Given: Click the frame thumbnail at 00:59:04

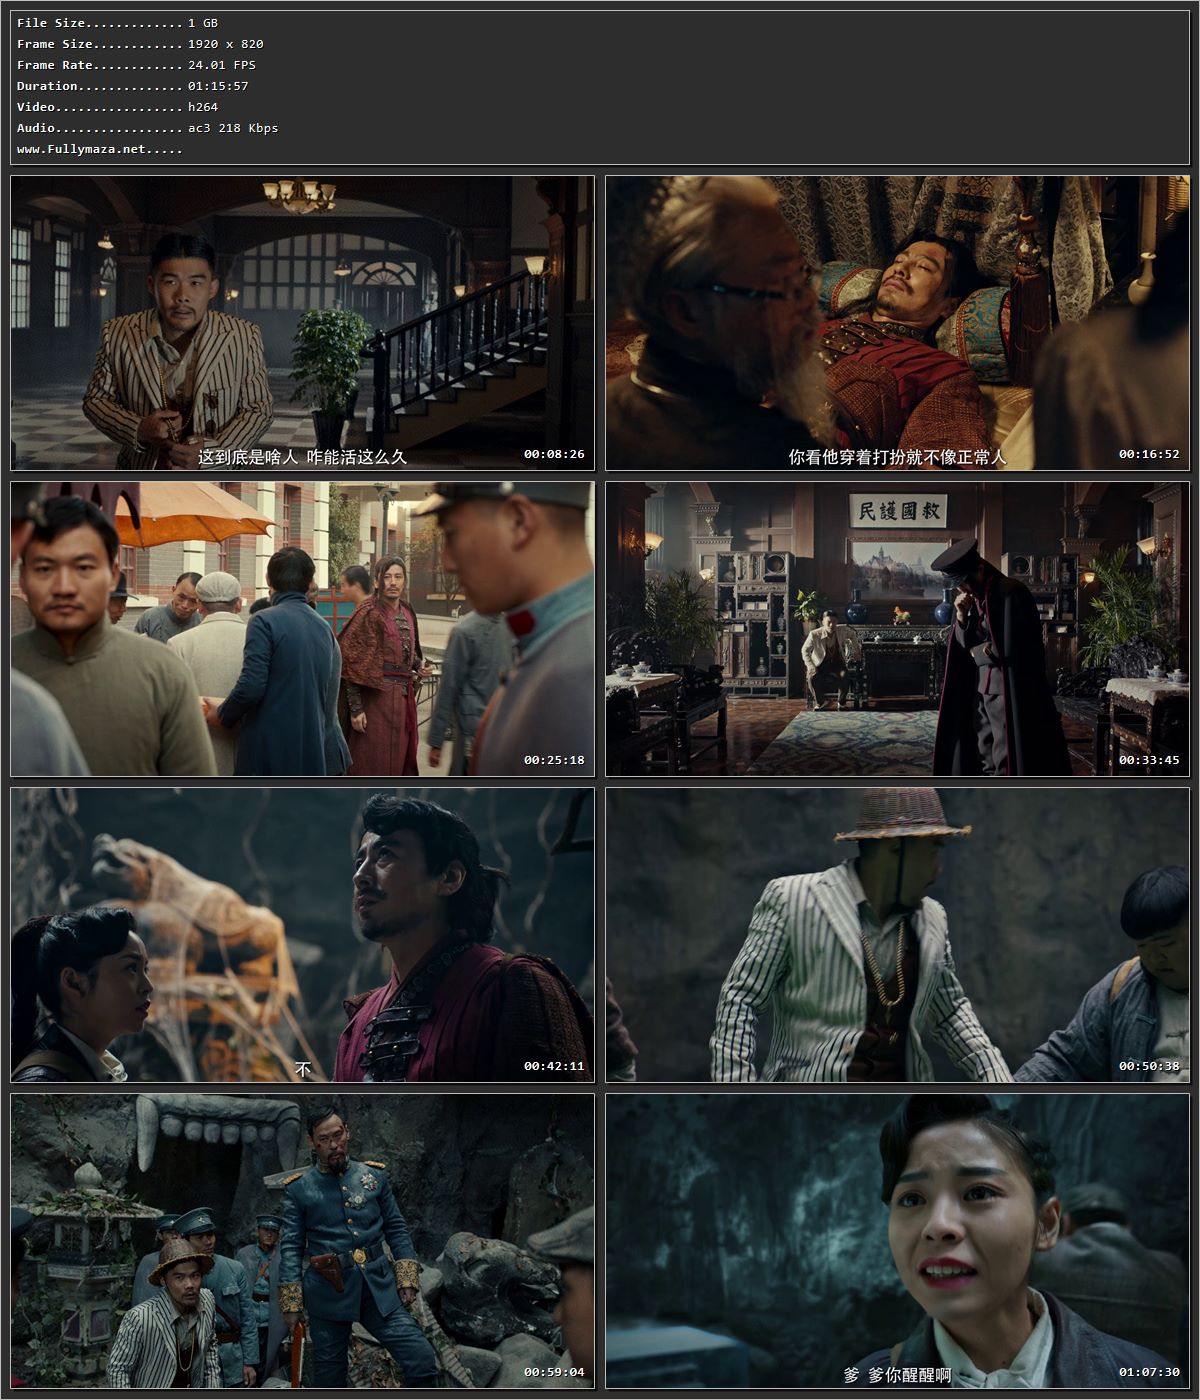Looking at the screenshot, I should [x=302, y=1241].
